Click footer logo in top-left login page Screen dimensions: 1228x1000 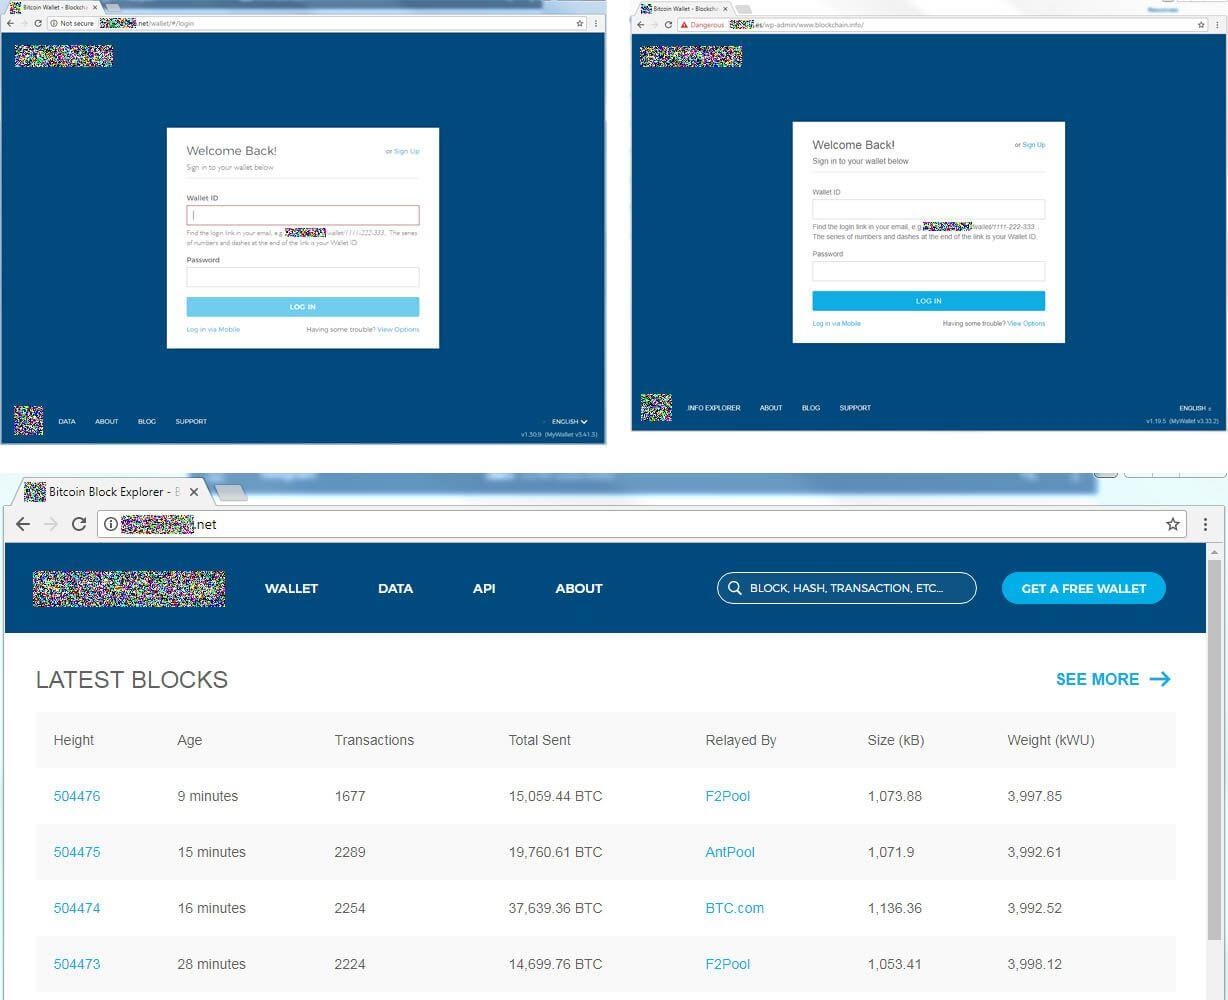click(x=28, y=421)
